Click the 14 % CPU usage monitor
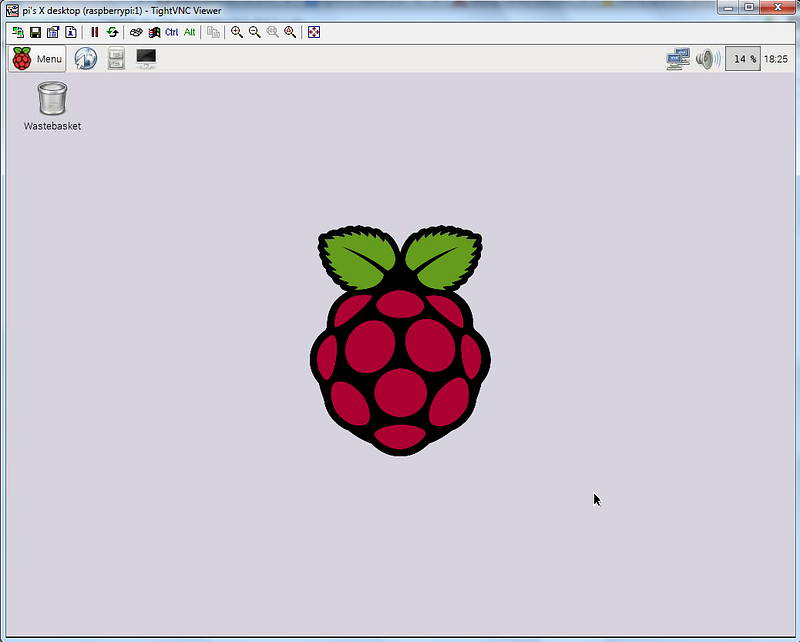This screenshot has height=642, width=800. pyautogui.click(x=743, y=59)
